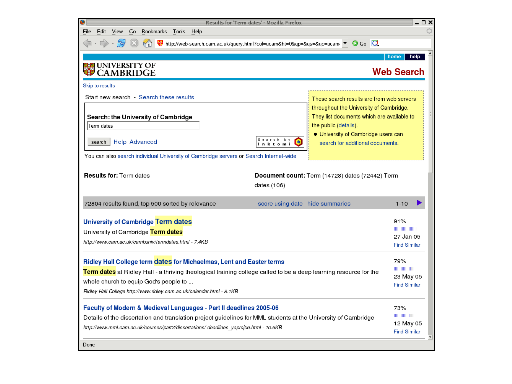Click the scrollbar up arrow
Viewport: 512px width, 384px height.
tap(430, 53)
